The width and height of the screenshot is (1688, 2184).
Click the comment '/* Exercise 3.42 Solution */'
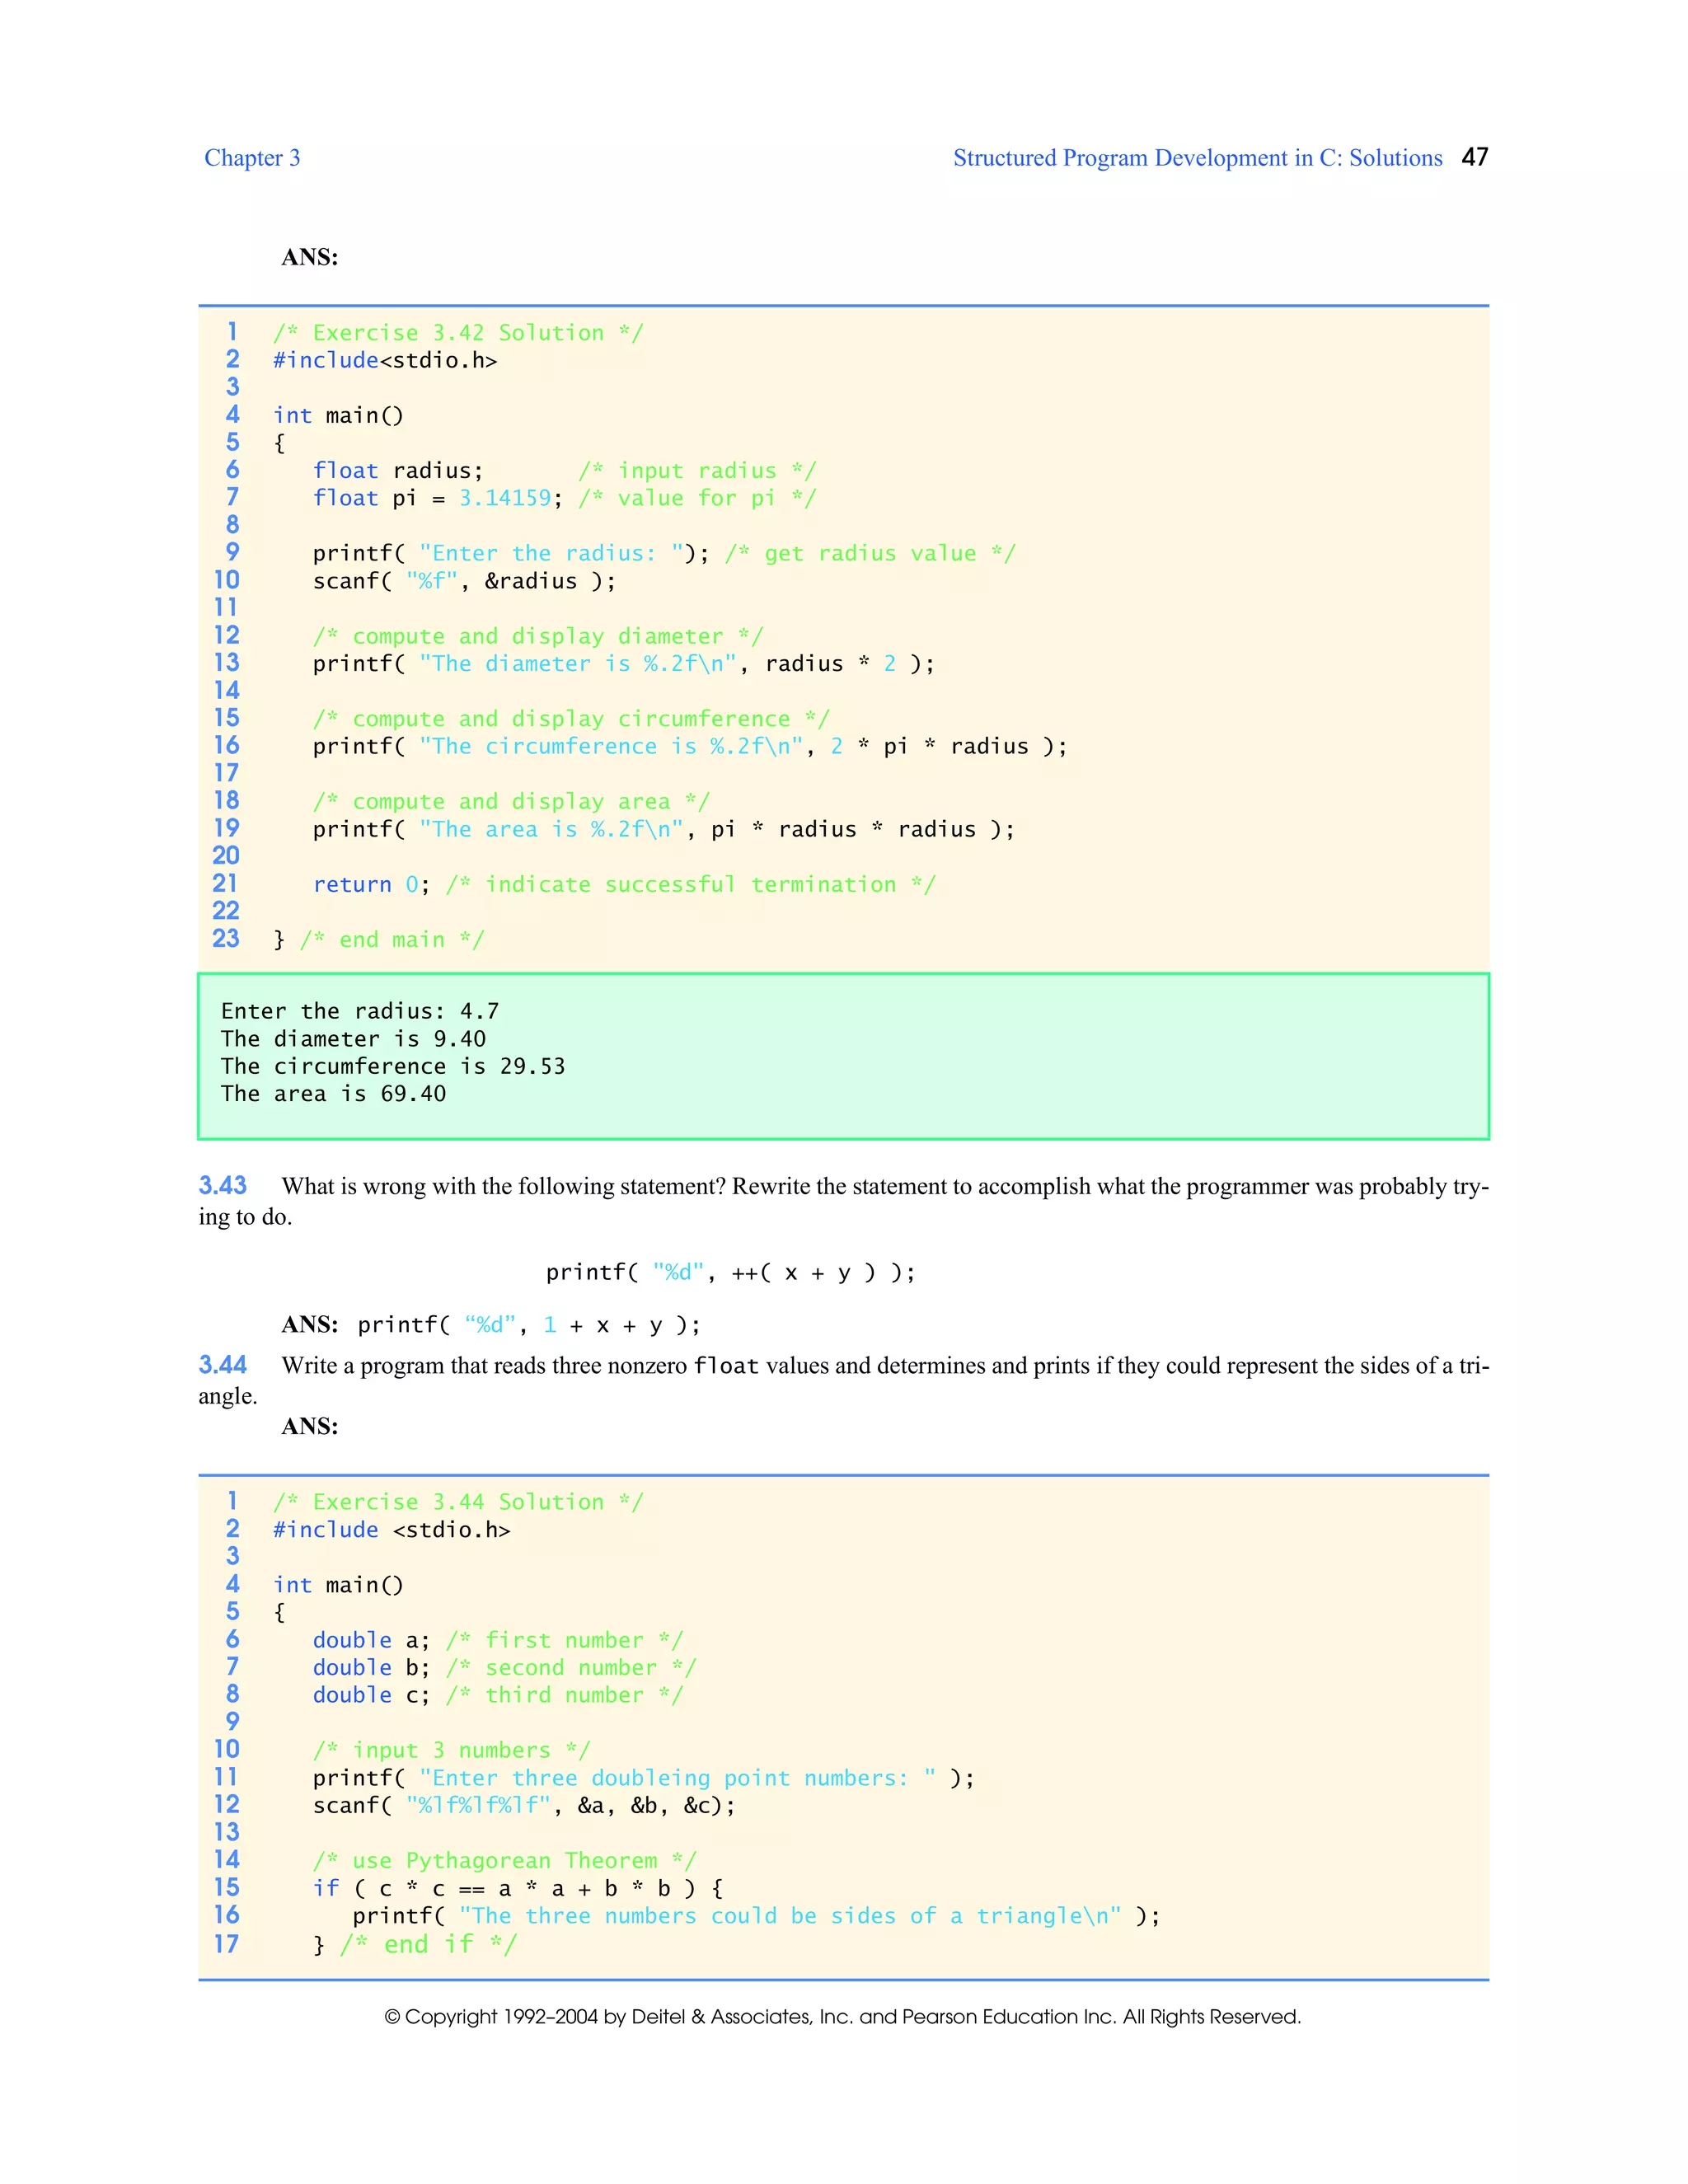[458, 333]
